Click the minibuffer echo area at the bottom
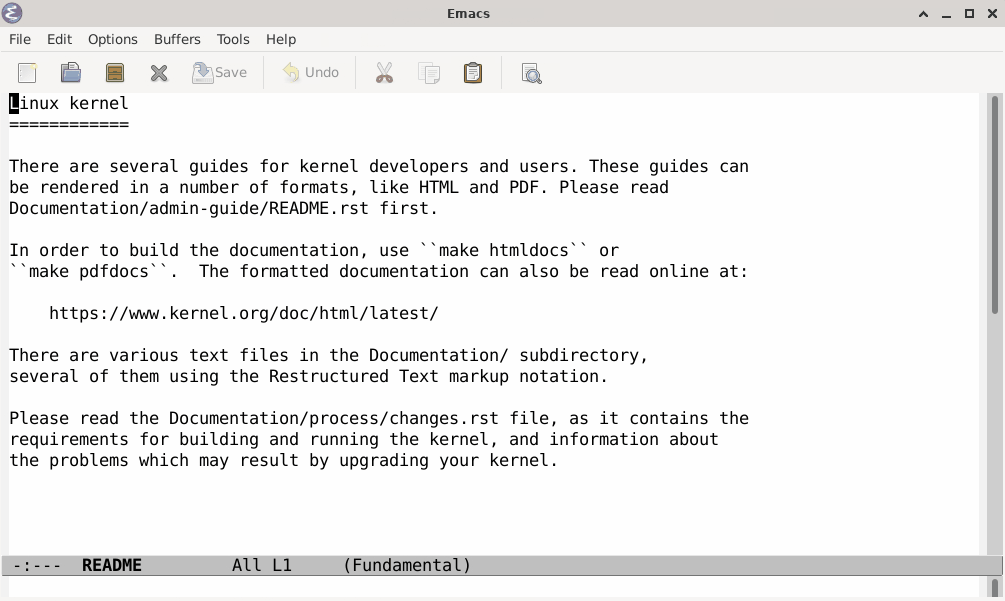1005x601 pixels. (x=494, y=588)
